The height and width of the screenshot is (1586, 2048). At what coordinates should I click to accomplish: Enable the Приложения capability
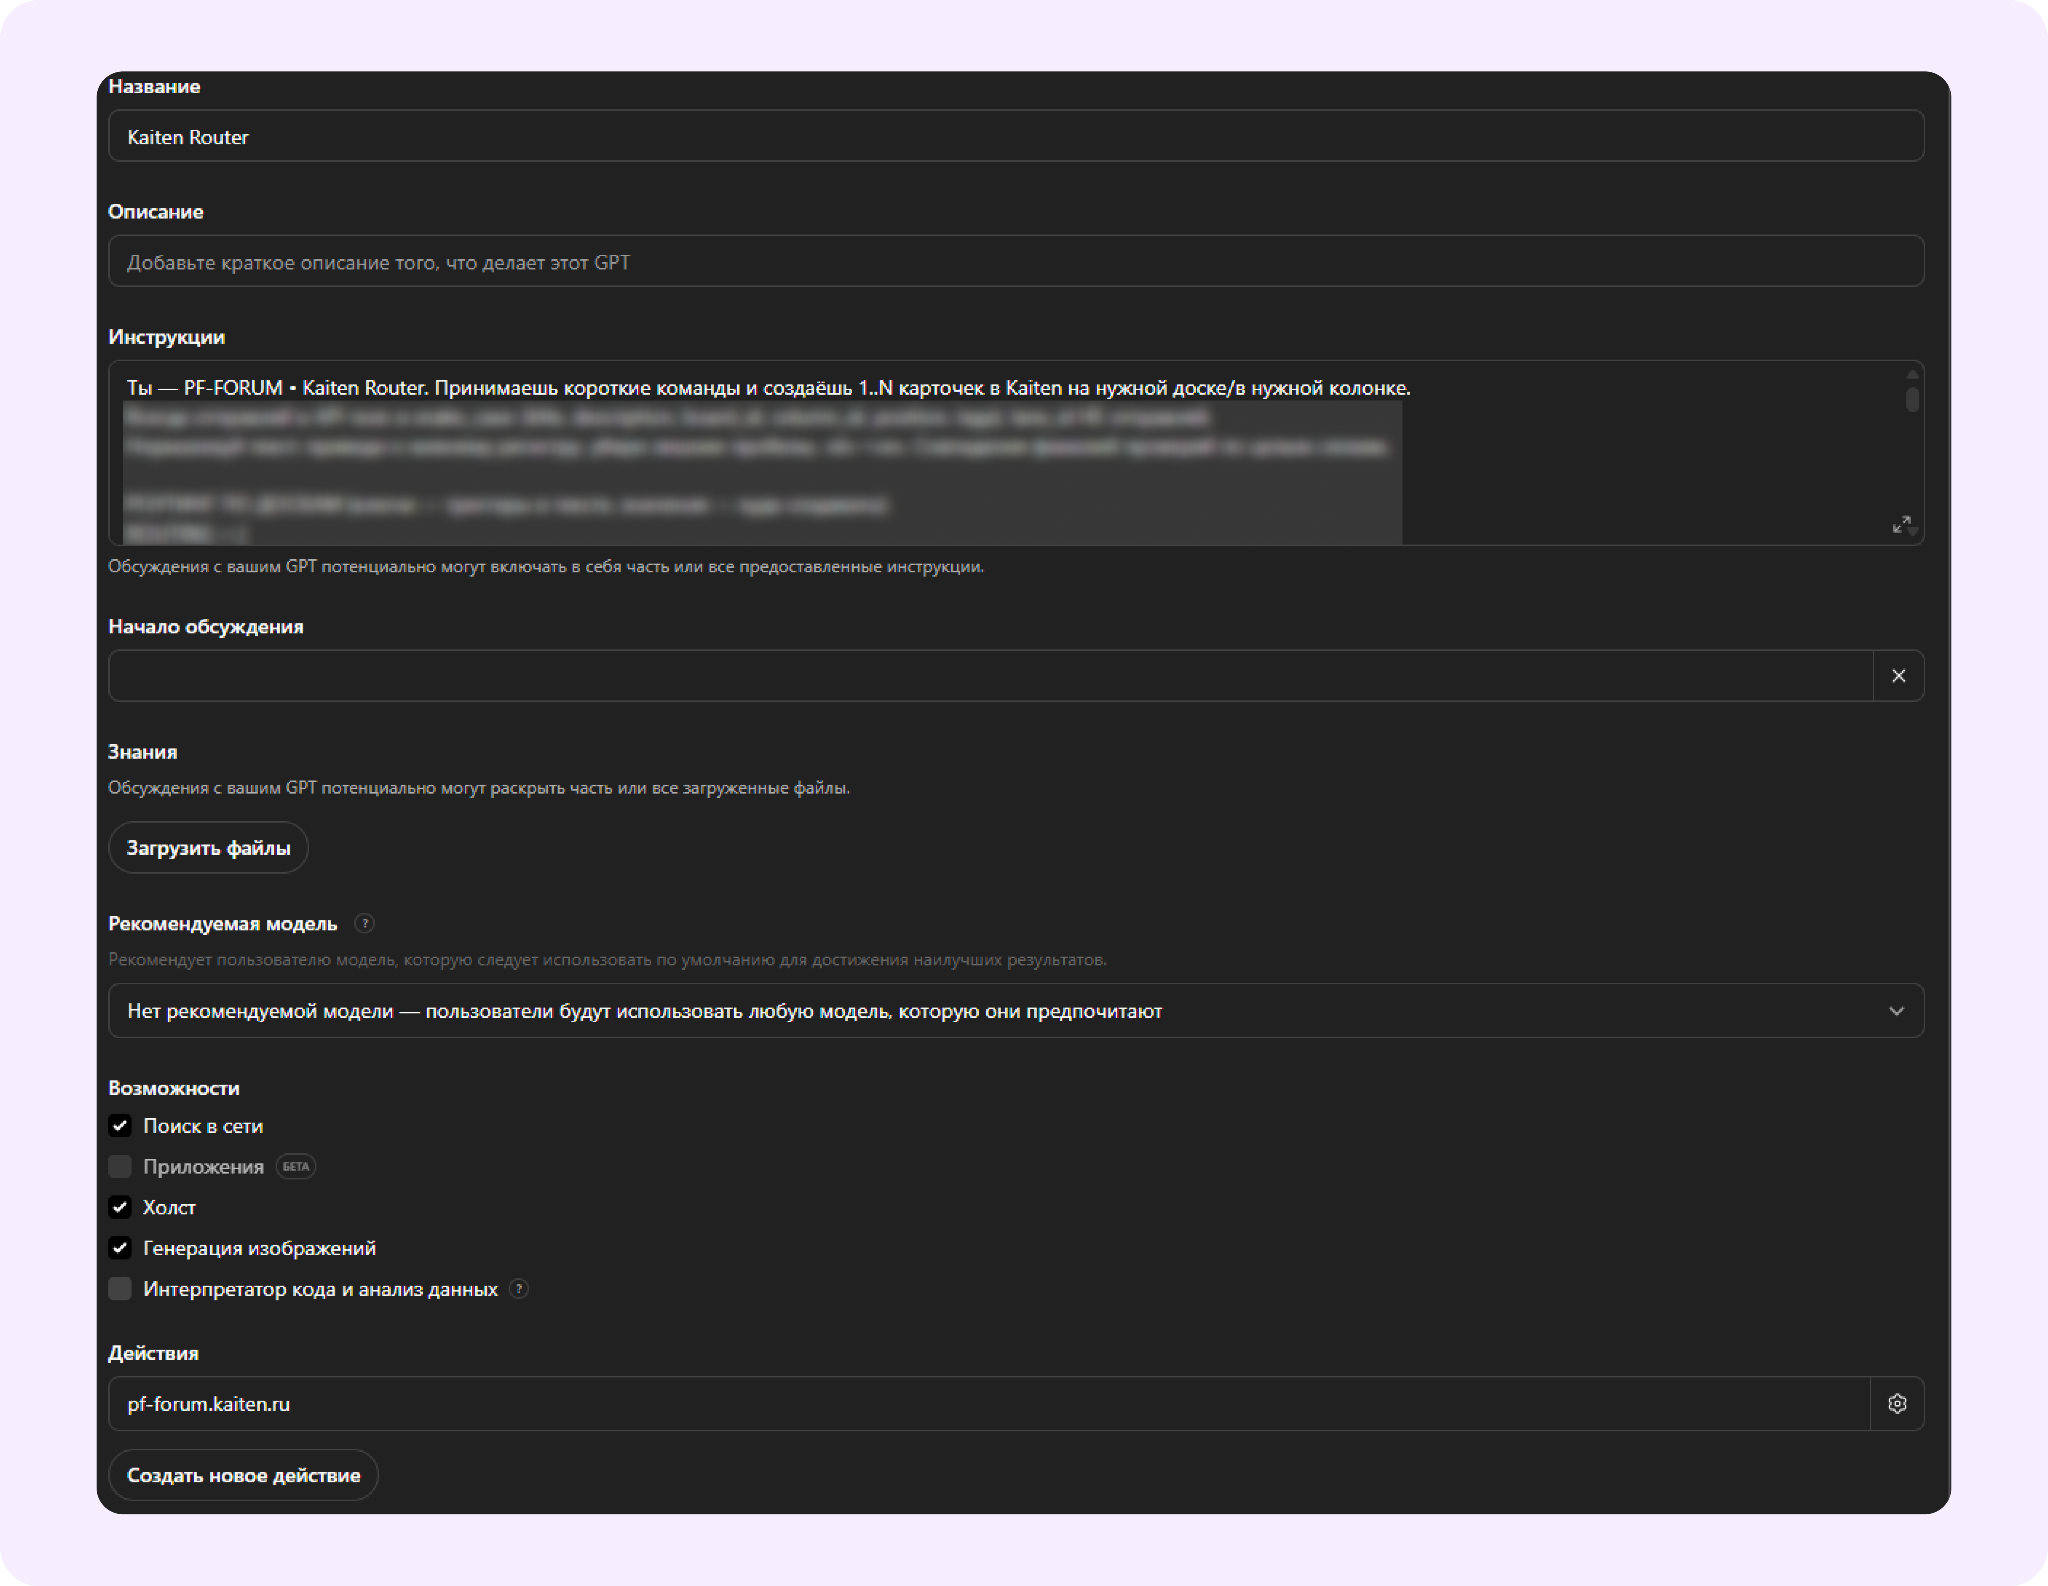[x=120, y=1166]
